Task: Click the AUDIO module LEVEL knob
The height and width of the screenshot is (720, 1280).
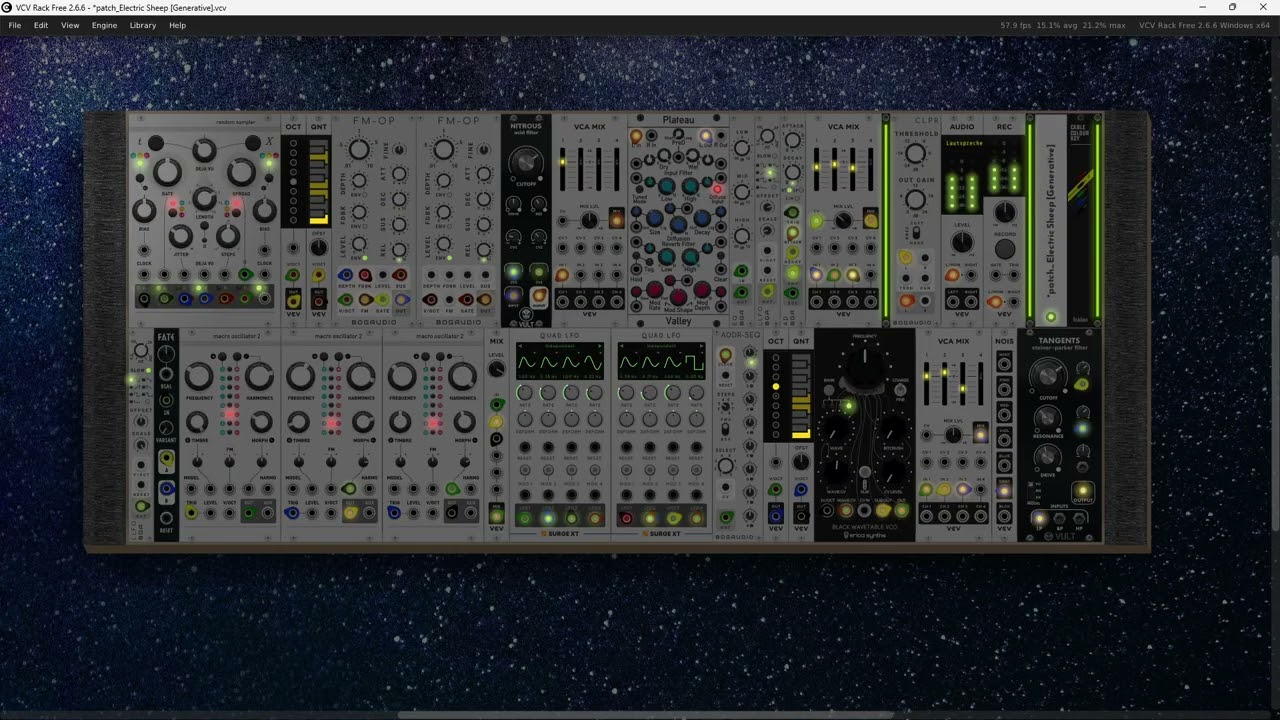Action: pyautogui.click(x=962, y=242)
